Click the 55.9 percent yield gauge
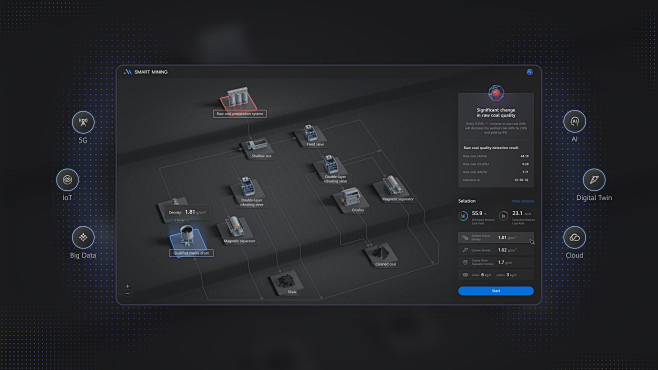Screen dimensions: 658x370 [463, 216]
